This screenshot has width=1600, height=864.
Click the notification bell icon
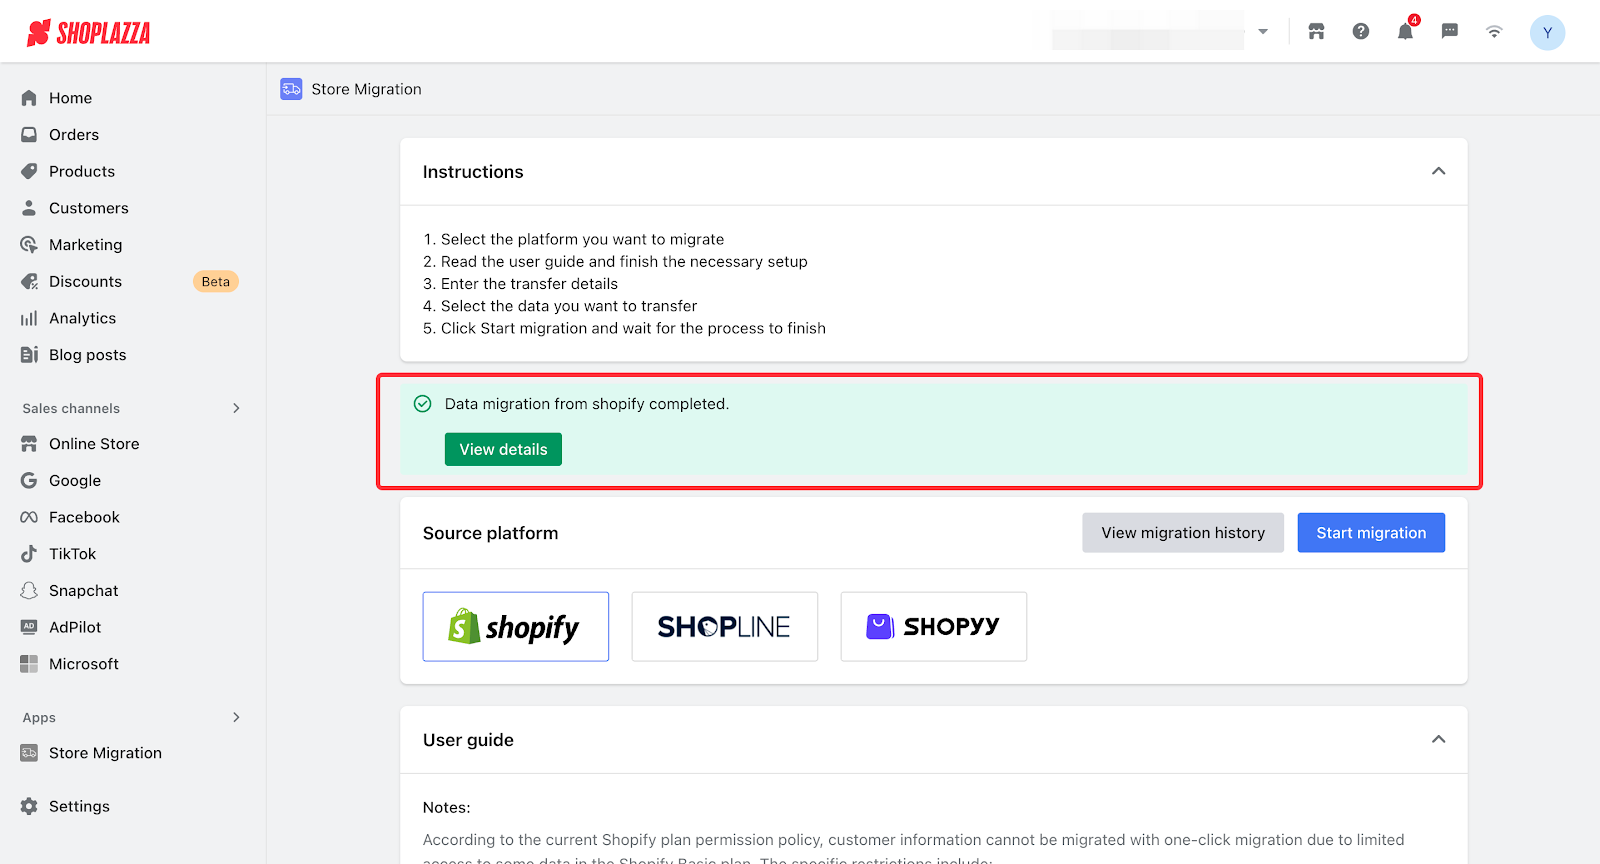pyautogui.click(x=1405, y=32)
